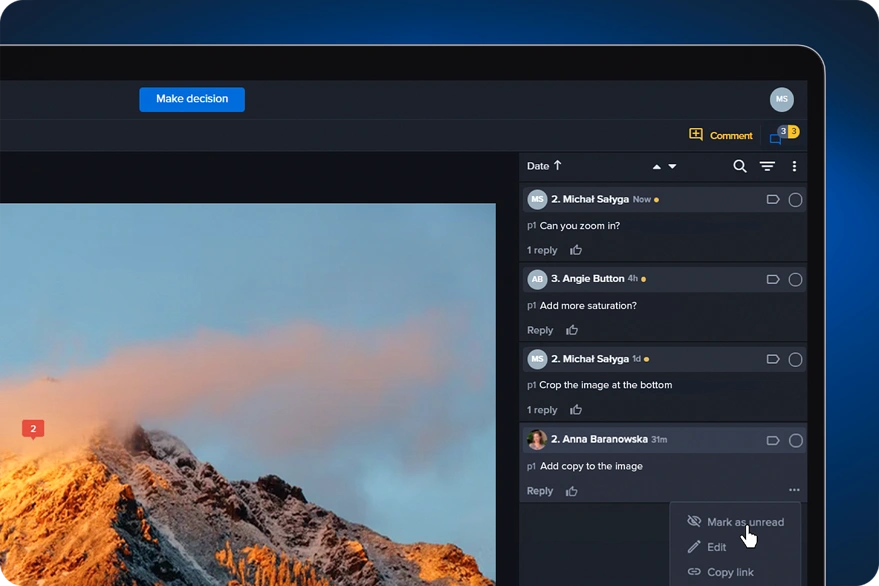The width and height of the screenshot is (879, 586).
Task: Reply to 'Add copy to the image' comment
Action: pos(540,491)
